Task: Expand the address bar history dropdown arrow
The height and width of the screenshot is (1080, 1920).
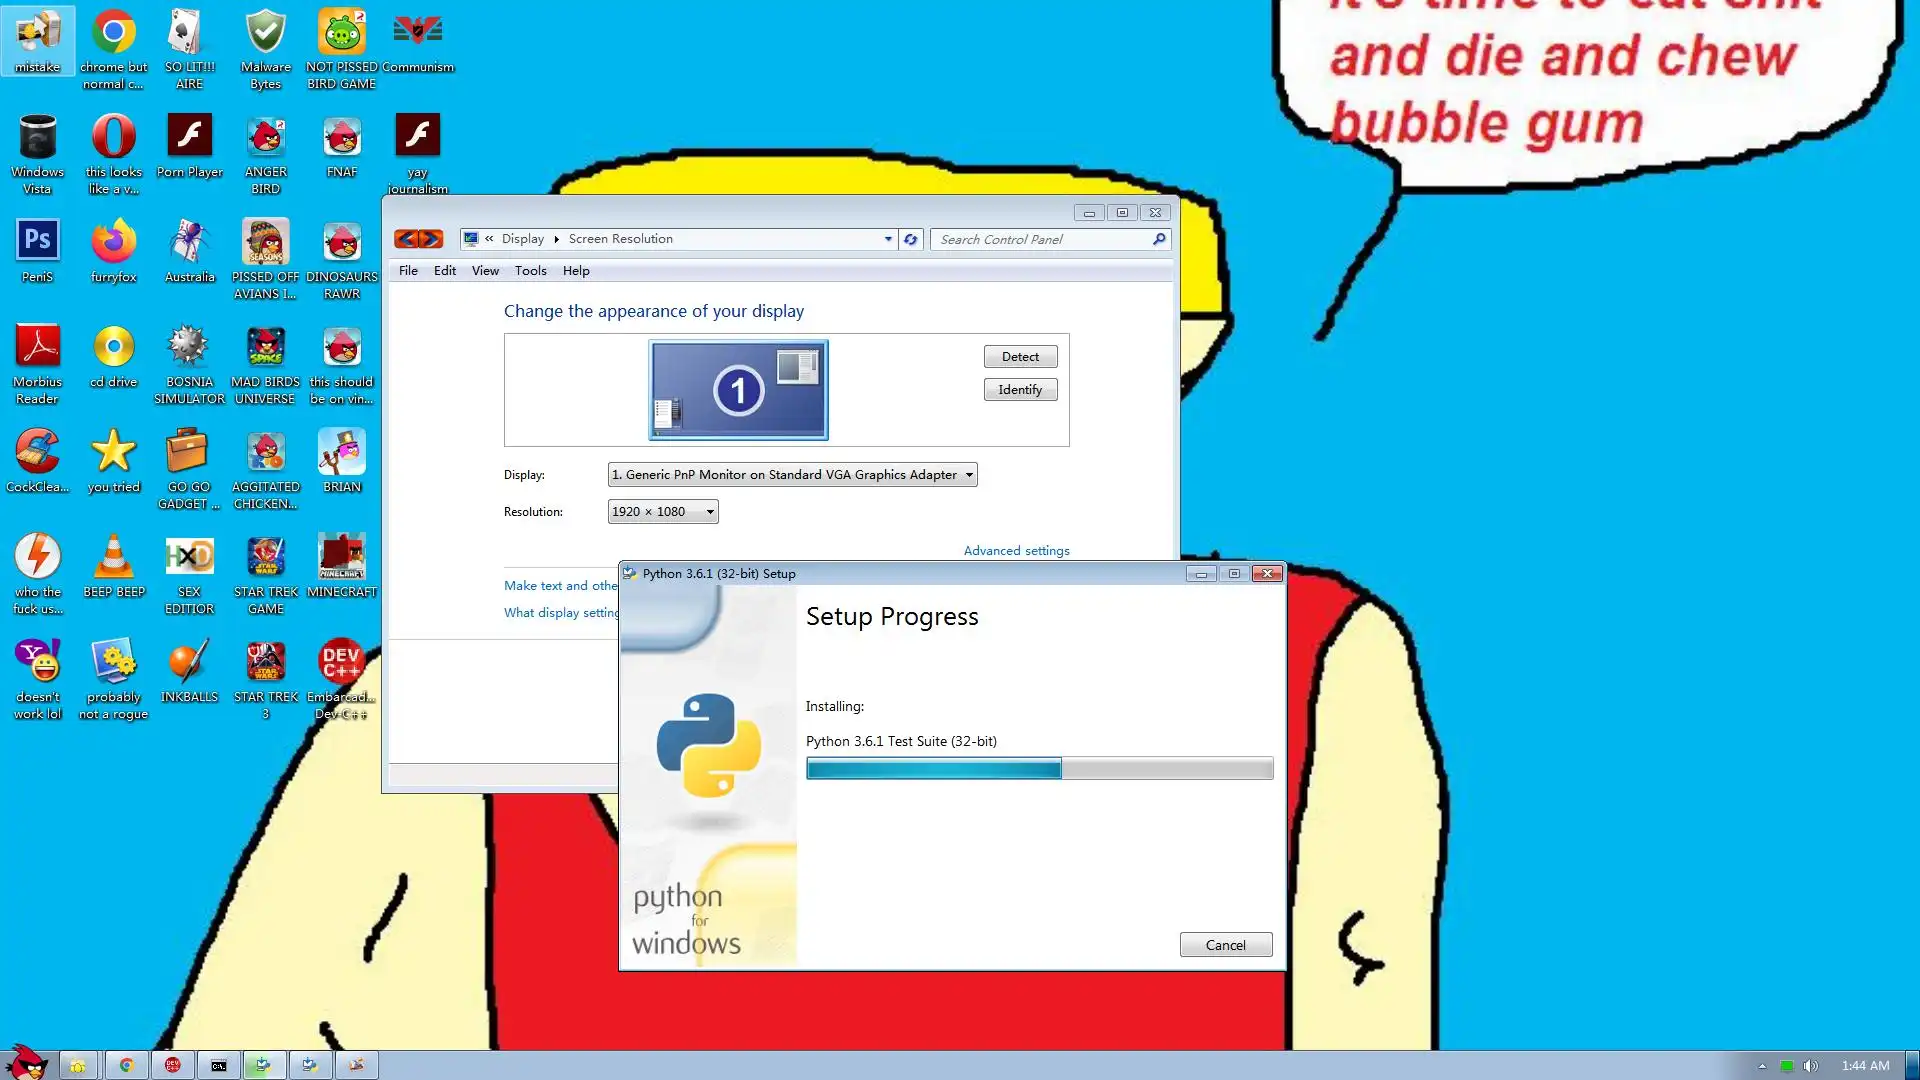Action: pyautogui.click(x=887, y=239)
